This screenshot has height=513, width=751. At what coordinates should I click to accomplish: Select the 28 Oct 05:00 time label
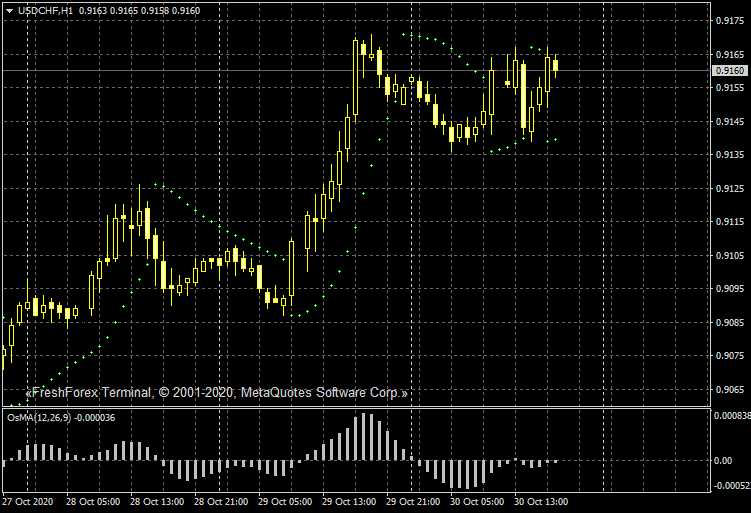93,502
